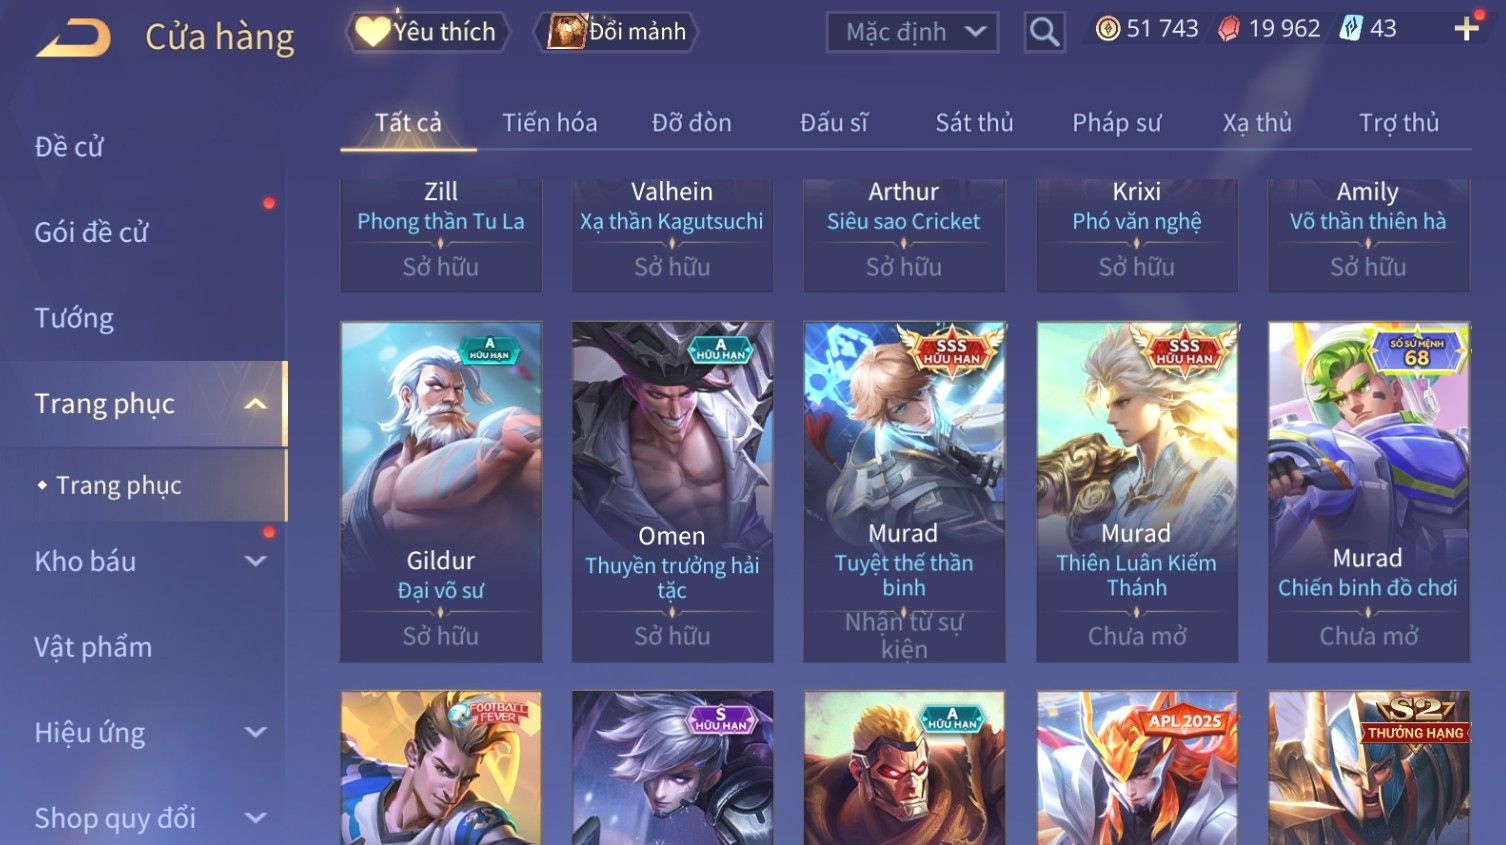Switch to the Pháp sư tab
Image resolution: width=1506 pixels, height=845 pixels.
1116,123
